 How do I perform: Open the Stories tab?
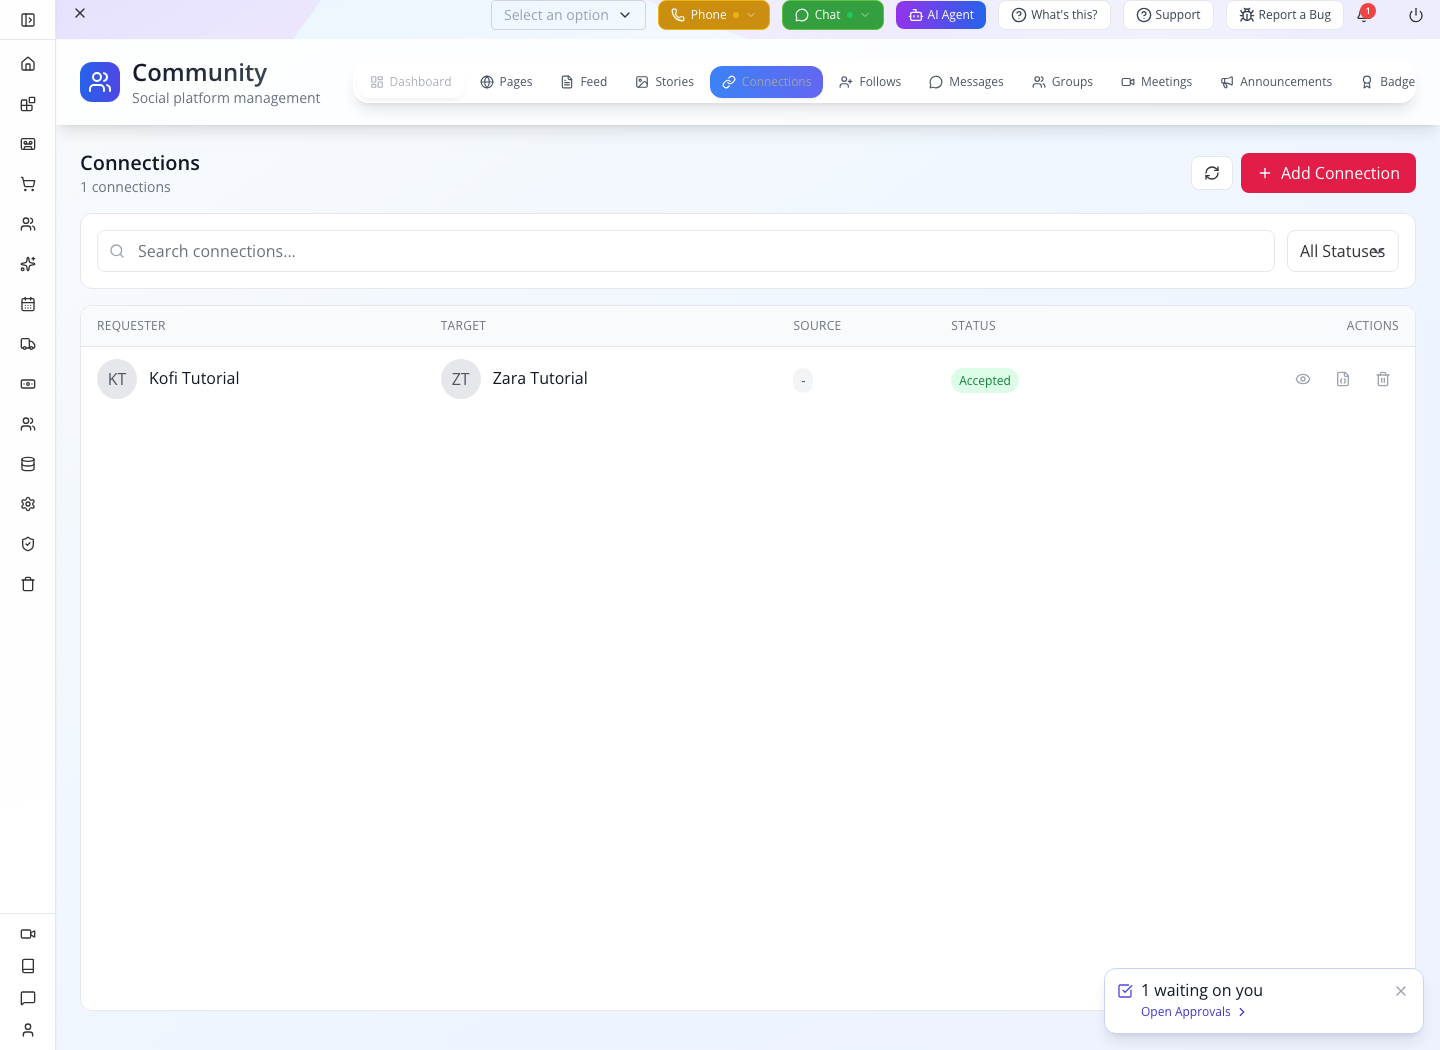click(x=665, y=82)
